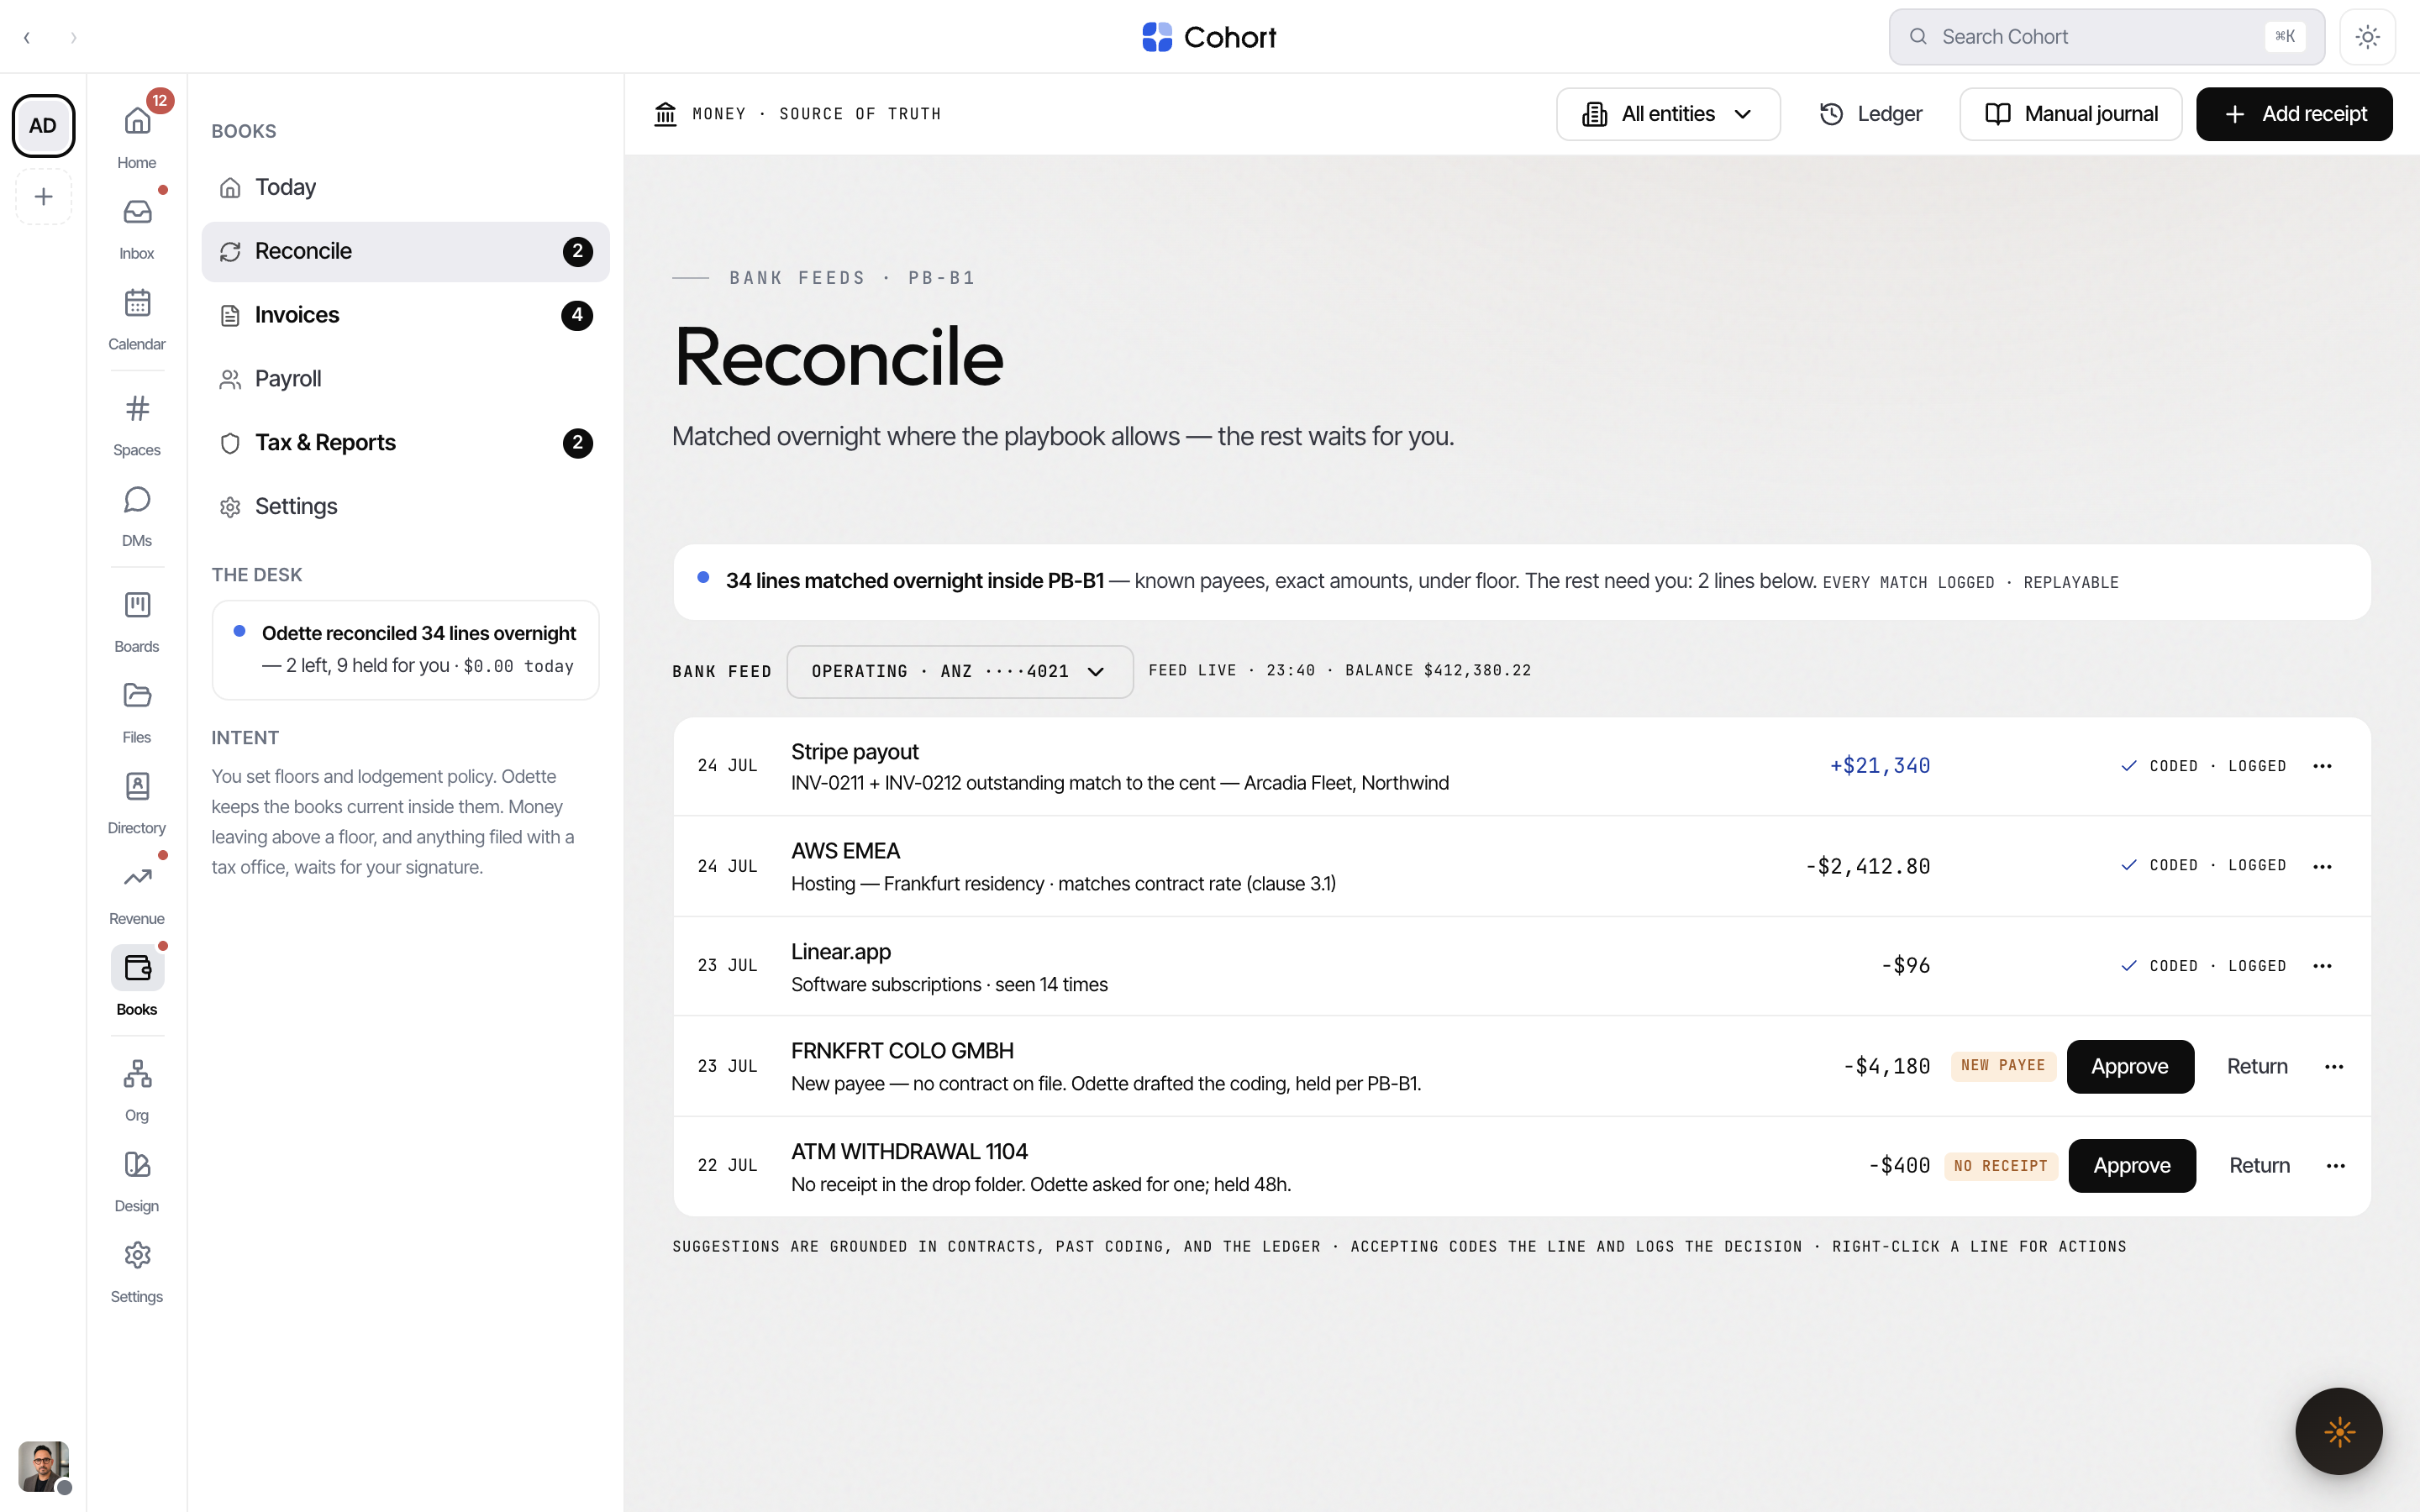Screen dimensions: 2420x1512
Task: Click FEED LIVE balance $412,380.22 text
Action: point(1339,671)
